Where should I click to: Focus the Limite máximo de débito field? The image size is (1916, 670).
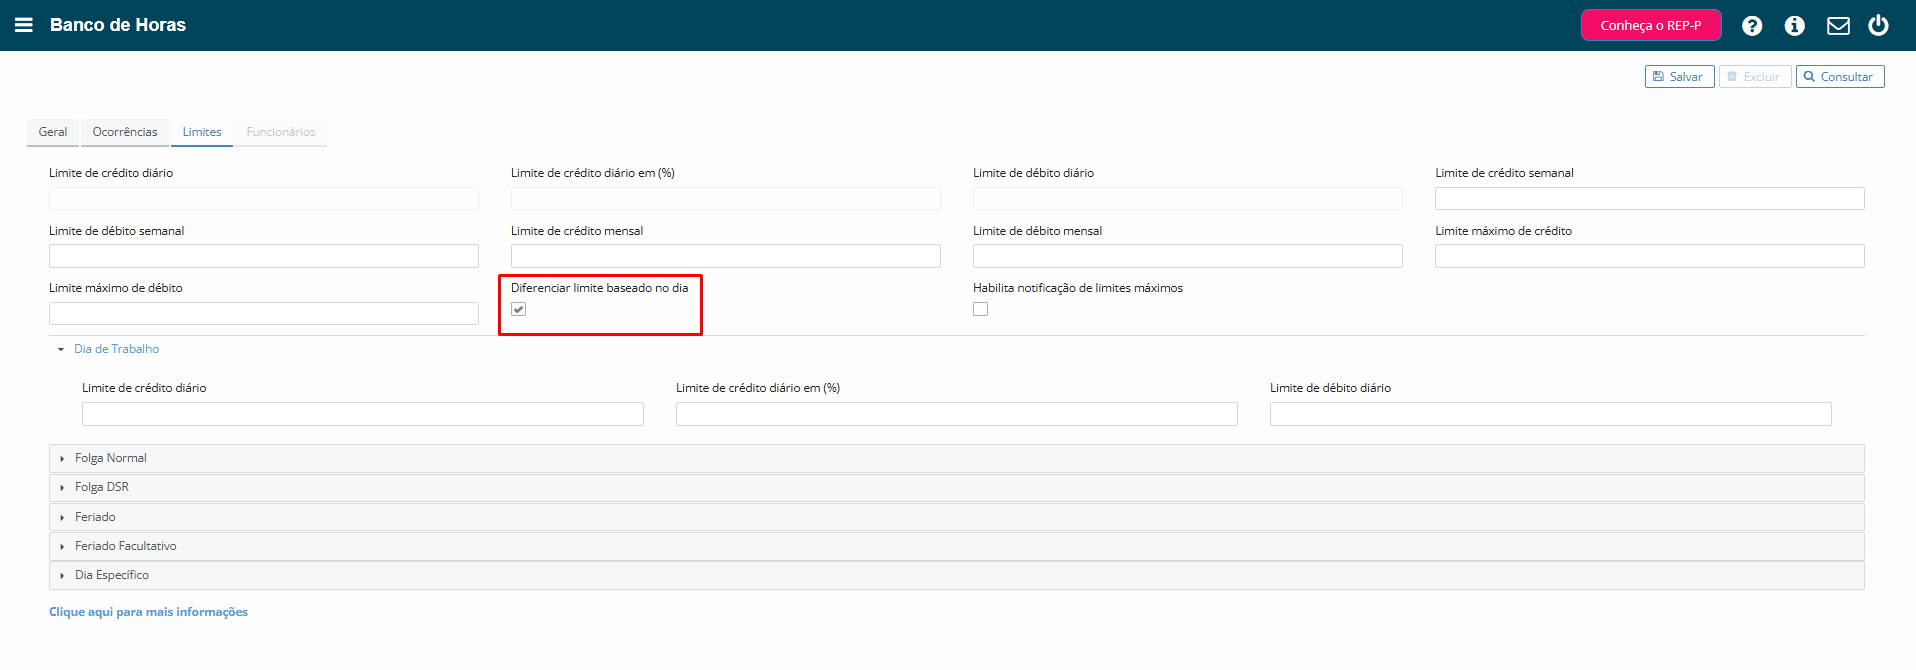pos(264,313)
